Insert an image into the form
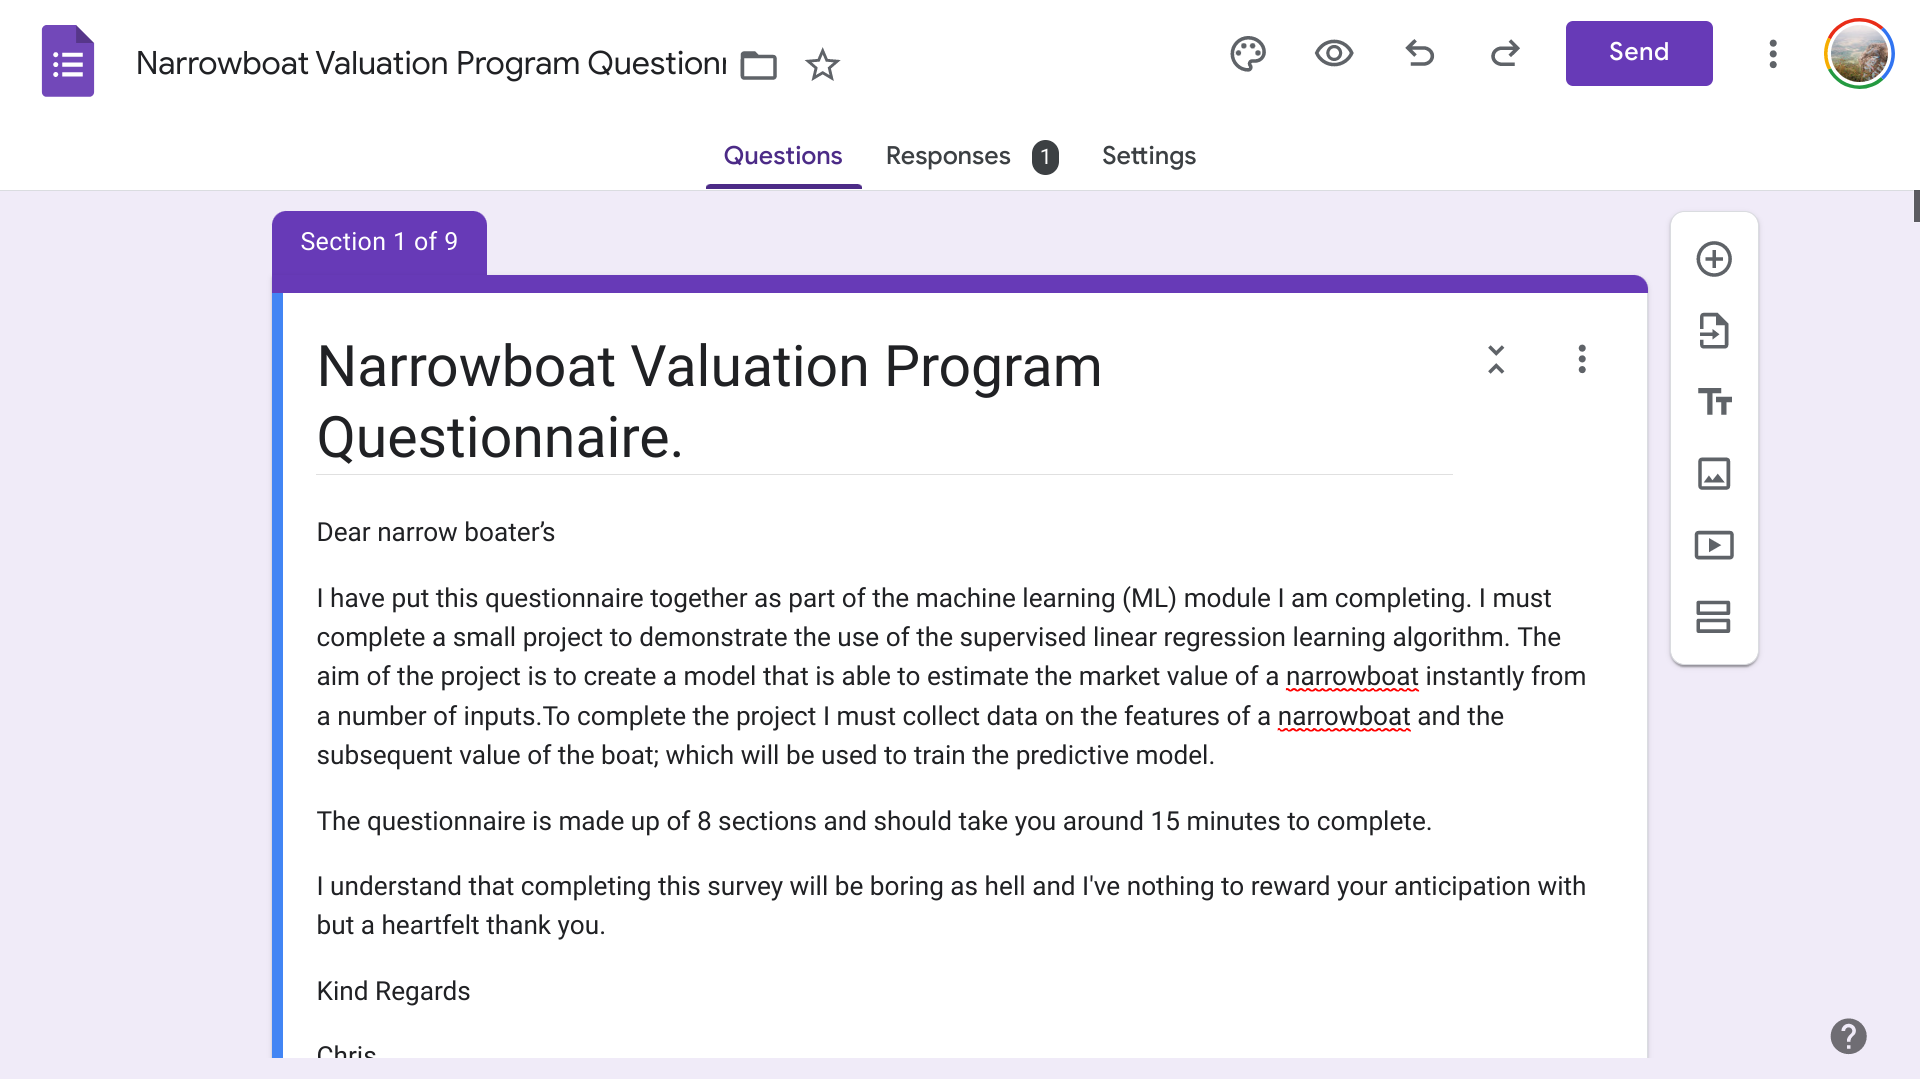 coord(1714,474)
